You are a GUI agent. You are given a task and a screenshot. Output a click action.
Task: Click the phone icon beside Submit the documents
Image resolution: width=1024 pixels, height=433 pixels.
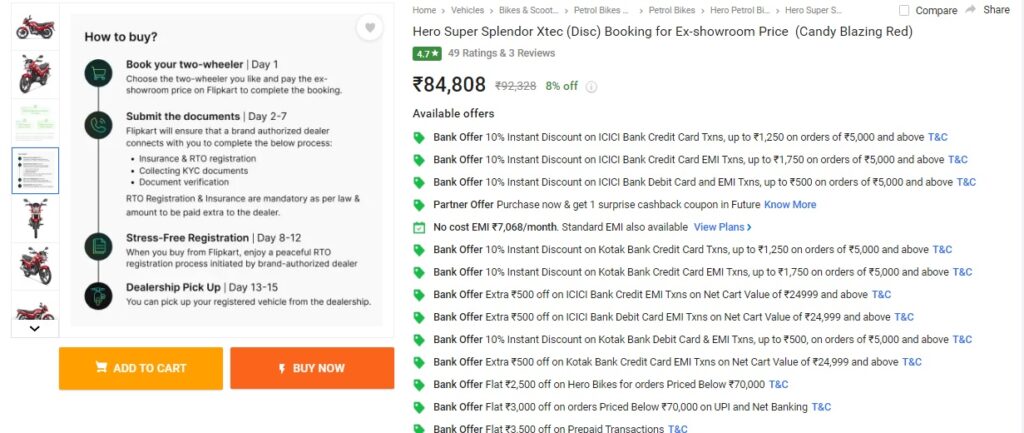[x=99, y=125]
